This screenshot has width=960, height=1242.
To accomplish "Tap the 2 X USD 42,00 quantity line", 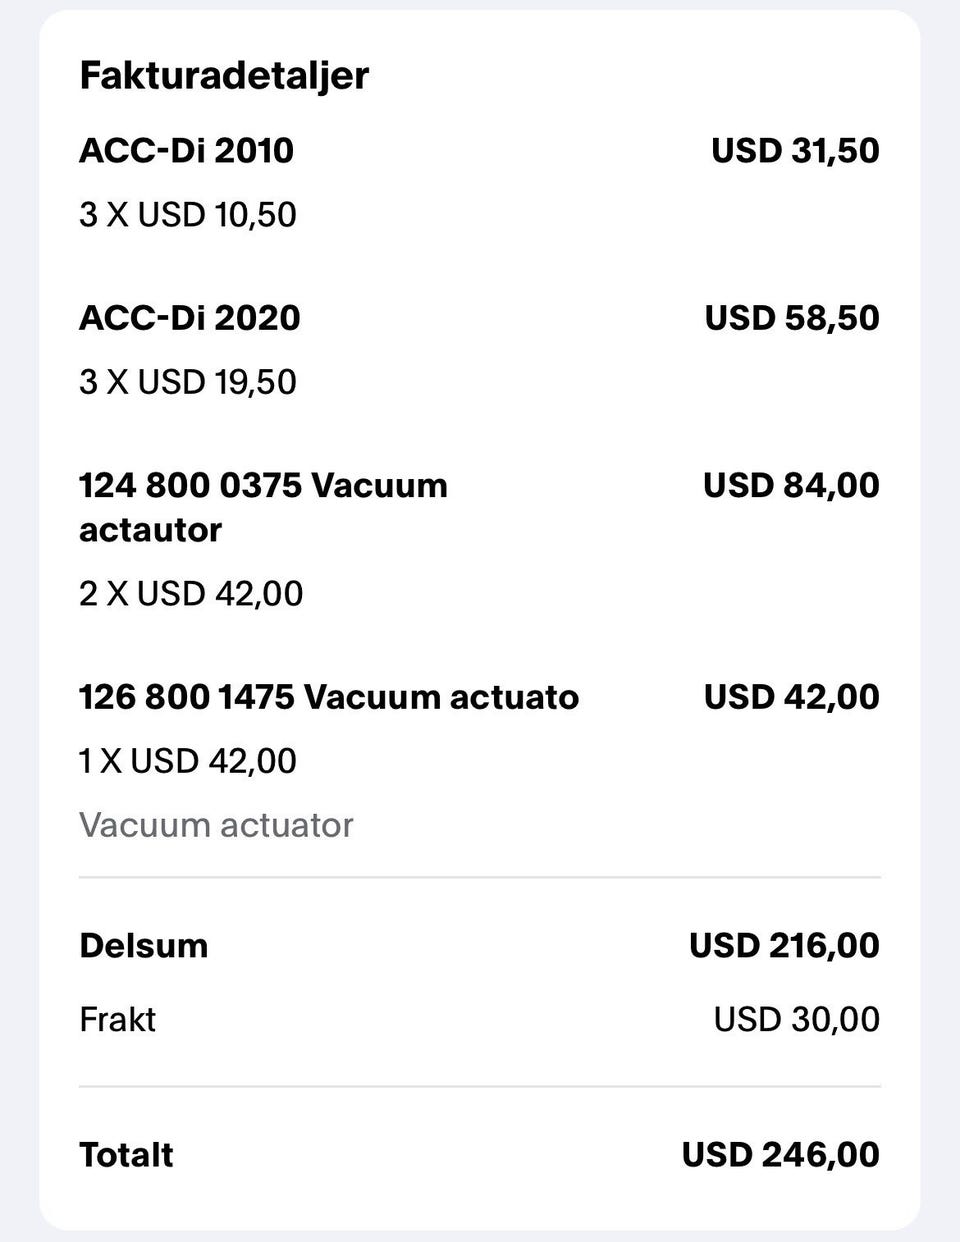I will [191, 594].
